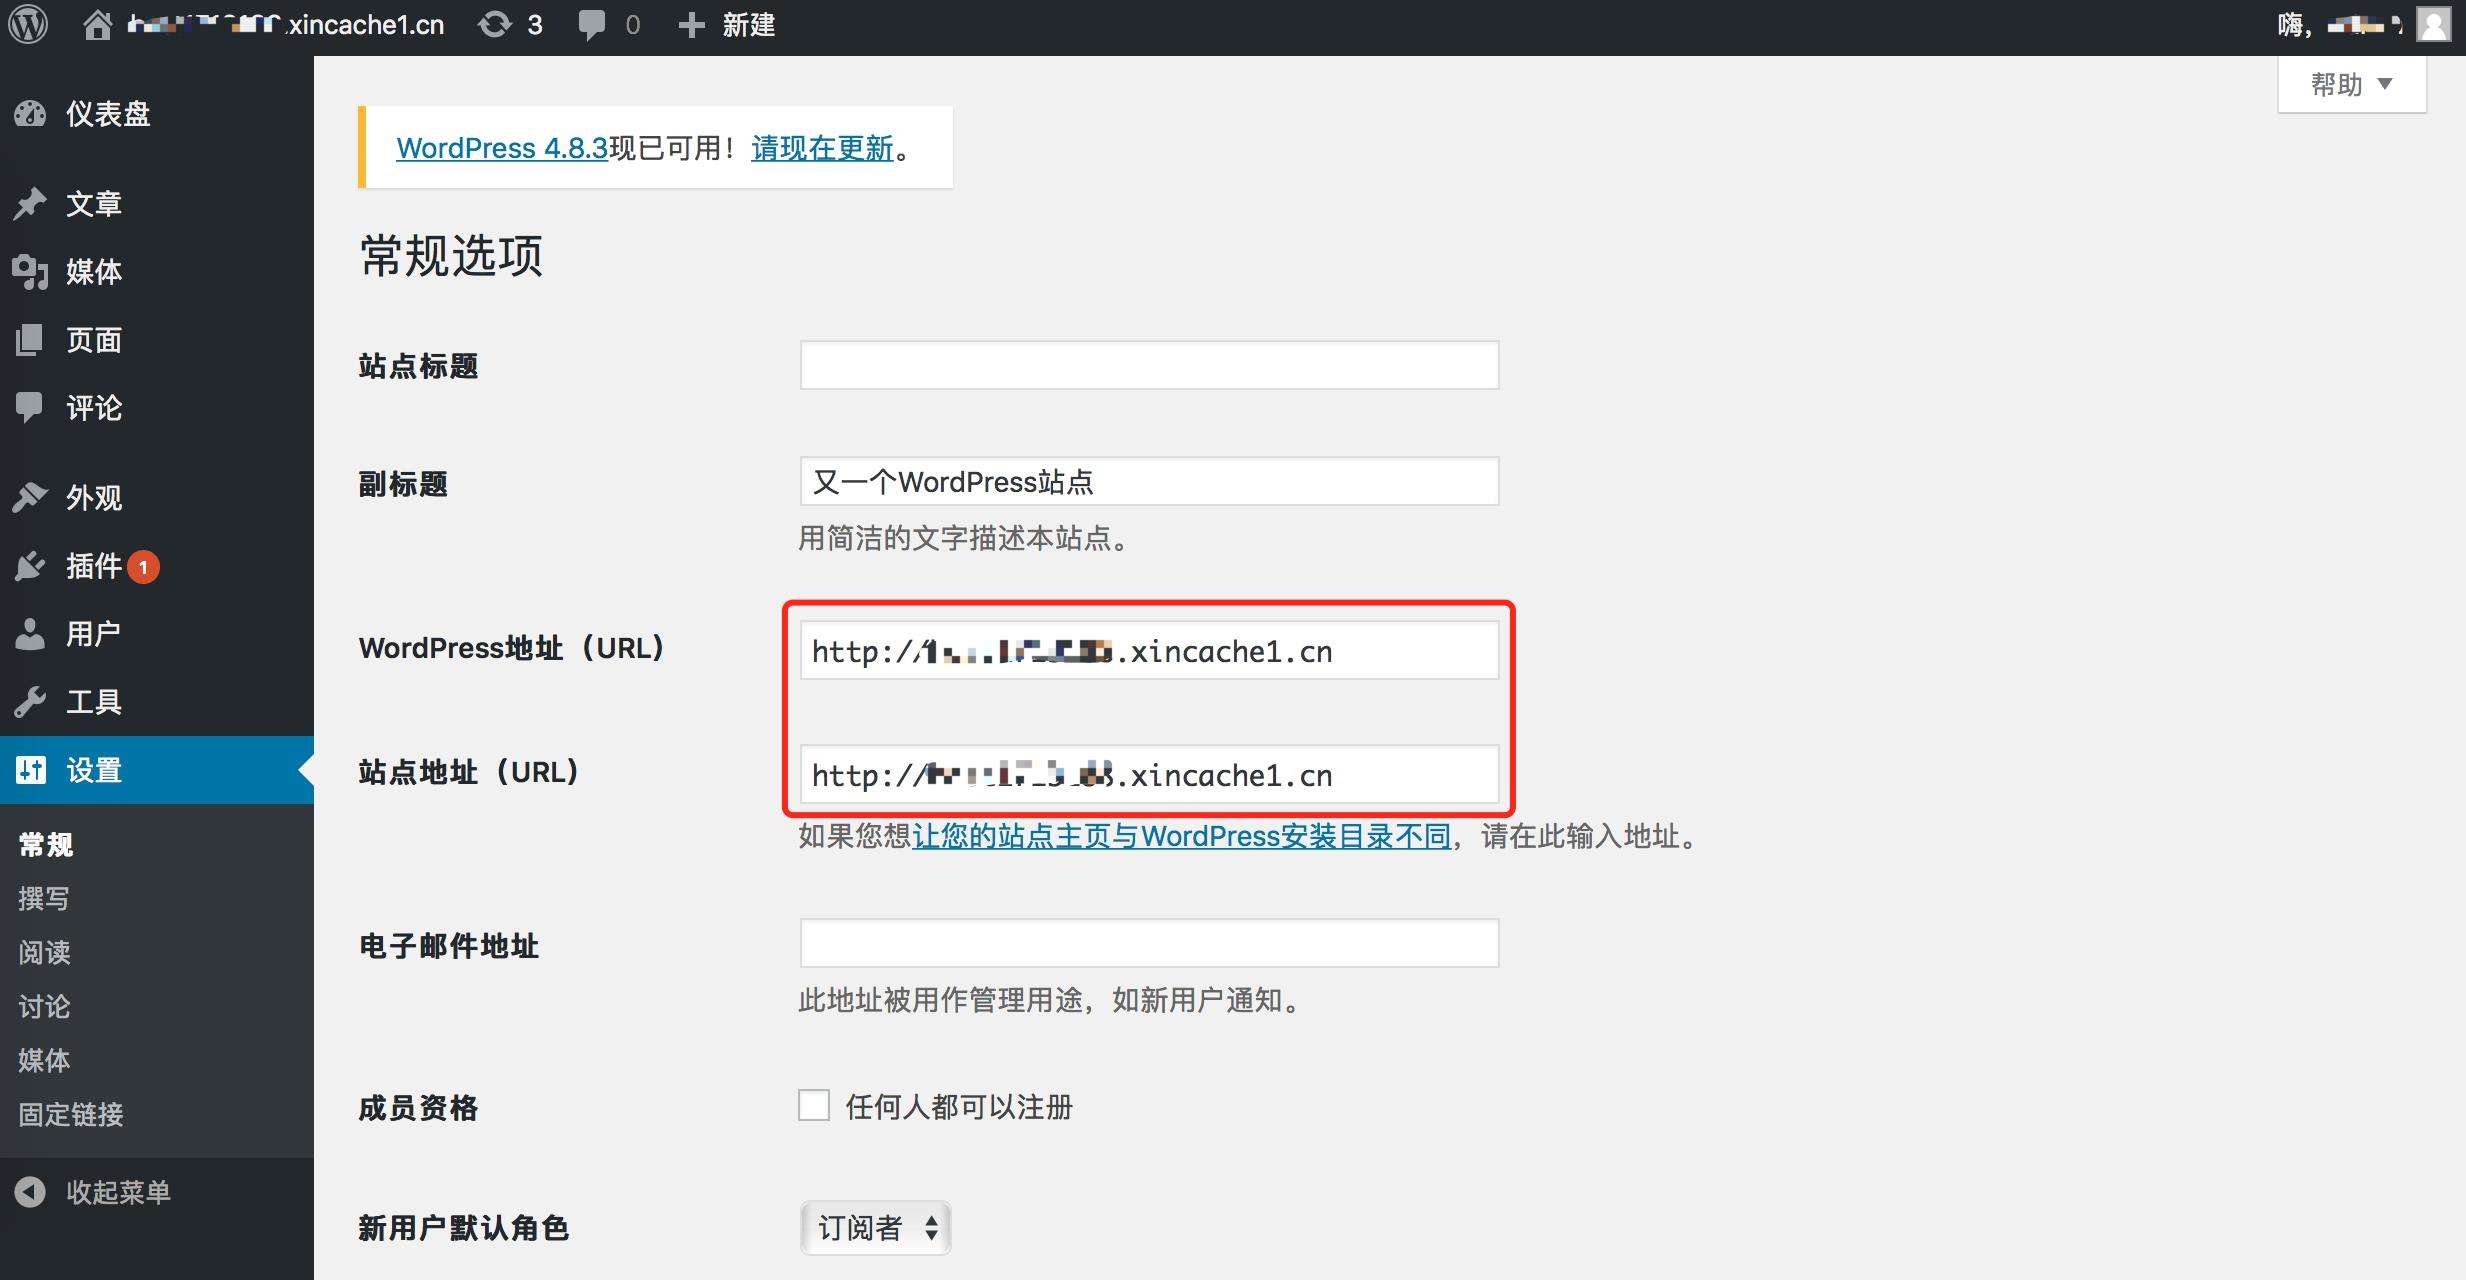2466x1280 pixels.
Task: Enable 任何人都可以注册 checkbox
Action: pyautogui.click(x=814, y=1106)
